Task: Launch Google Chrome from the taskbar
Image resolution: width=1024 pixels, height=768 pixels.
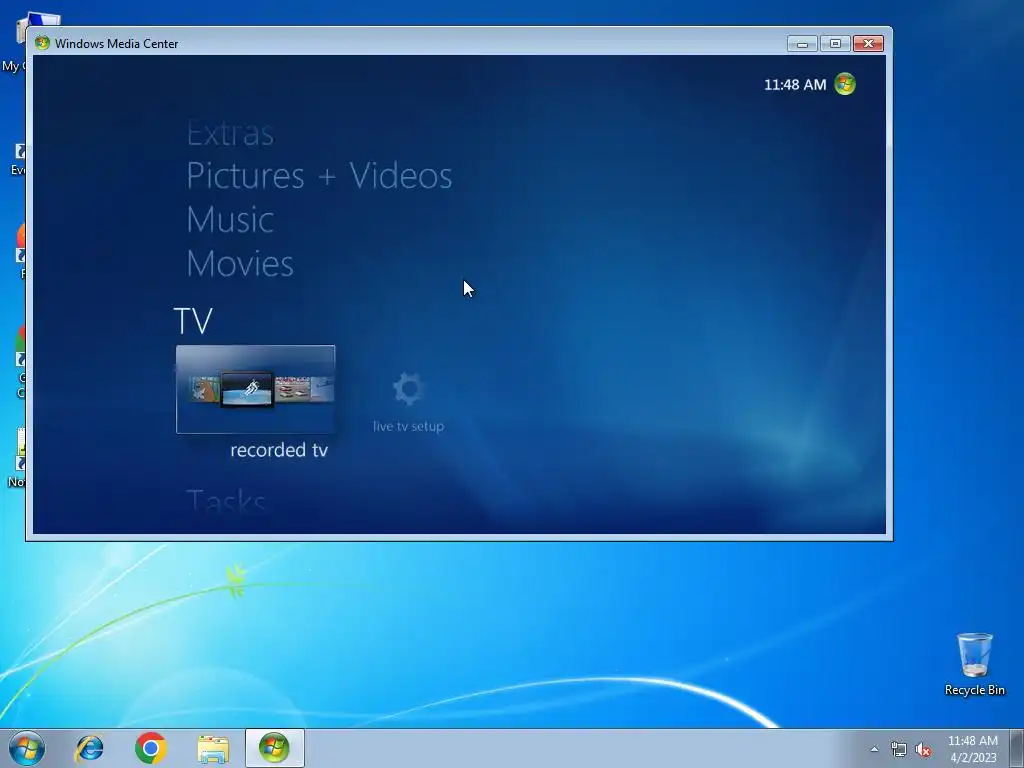Action: click(x=151, y=748)
